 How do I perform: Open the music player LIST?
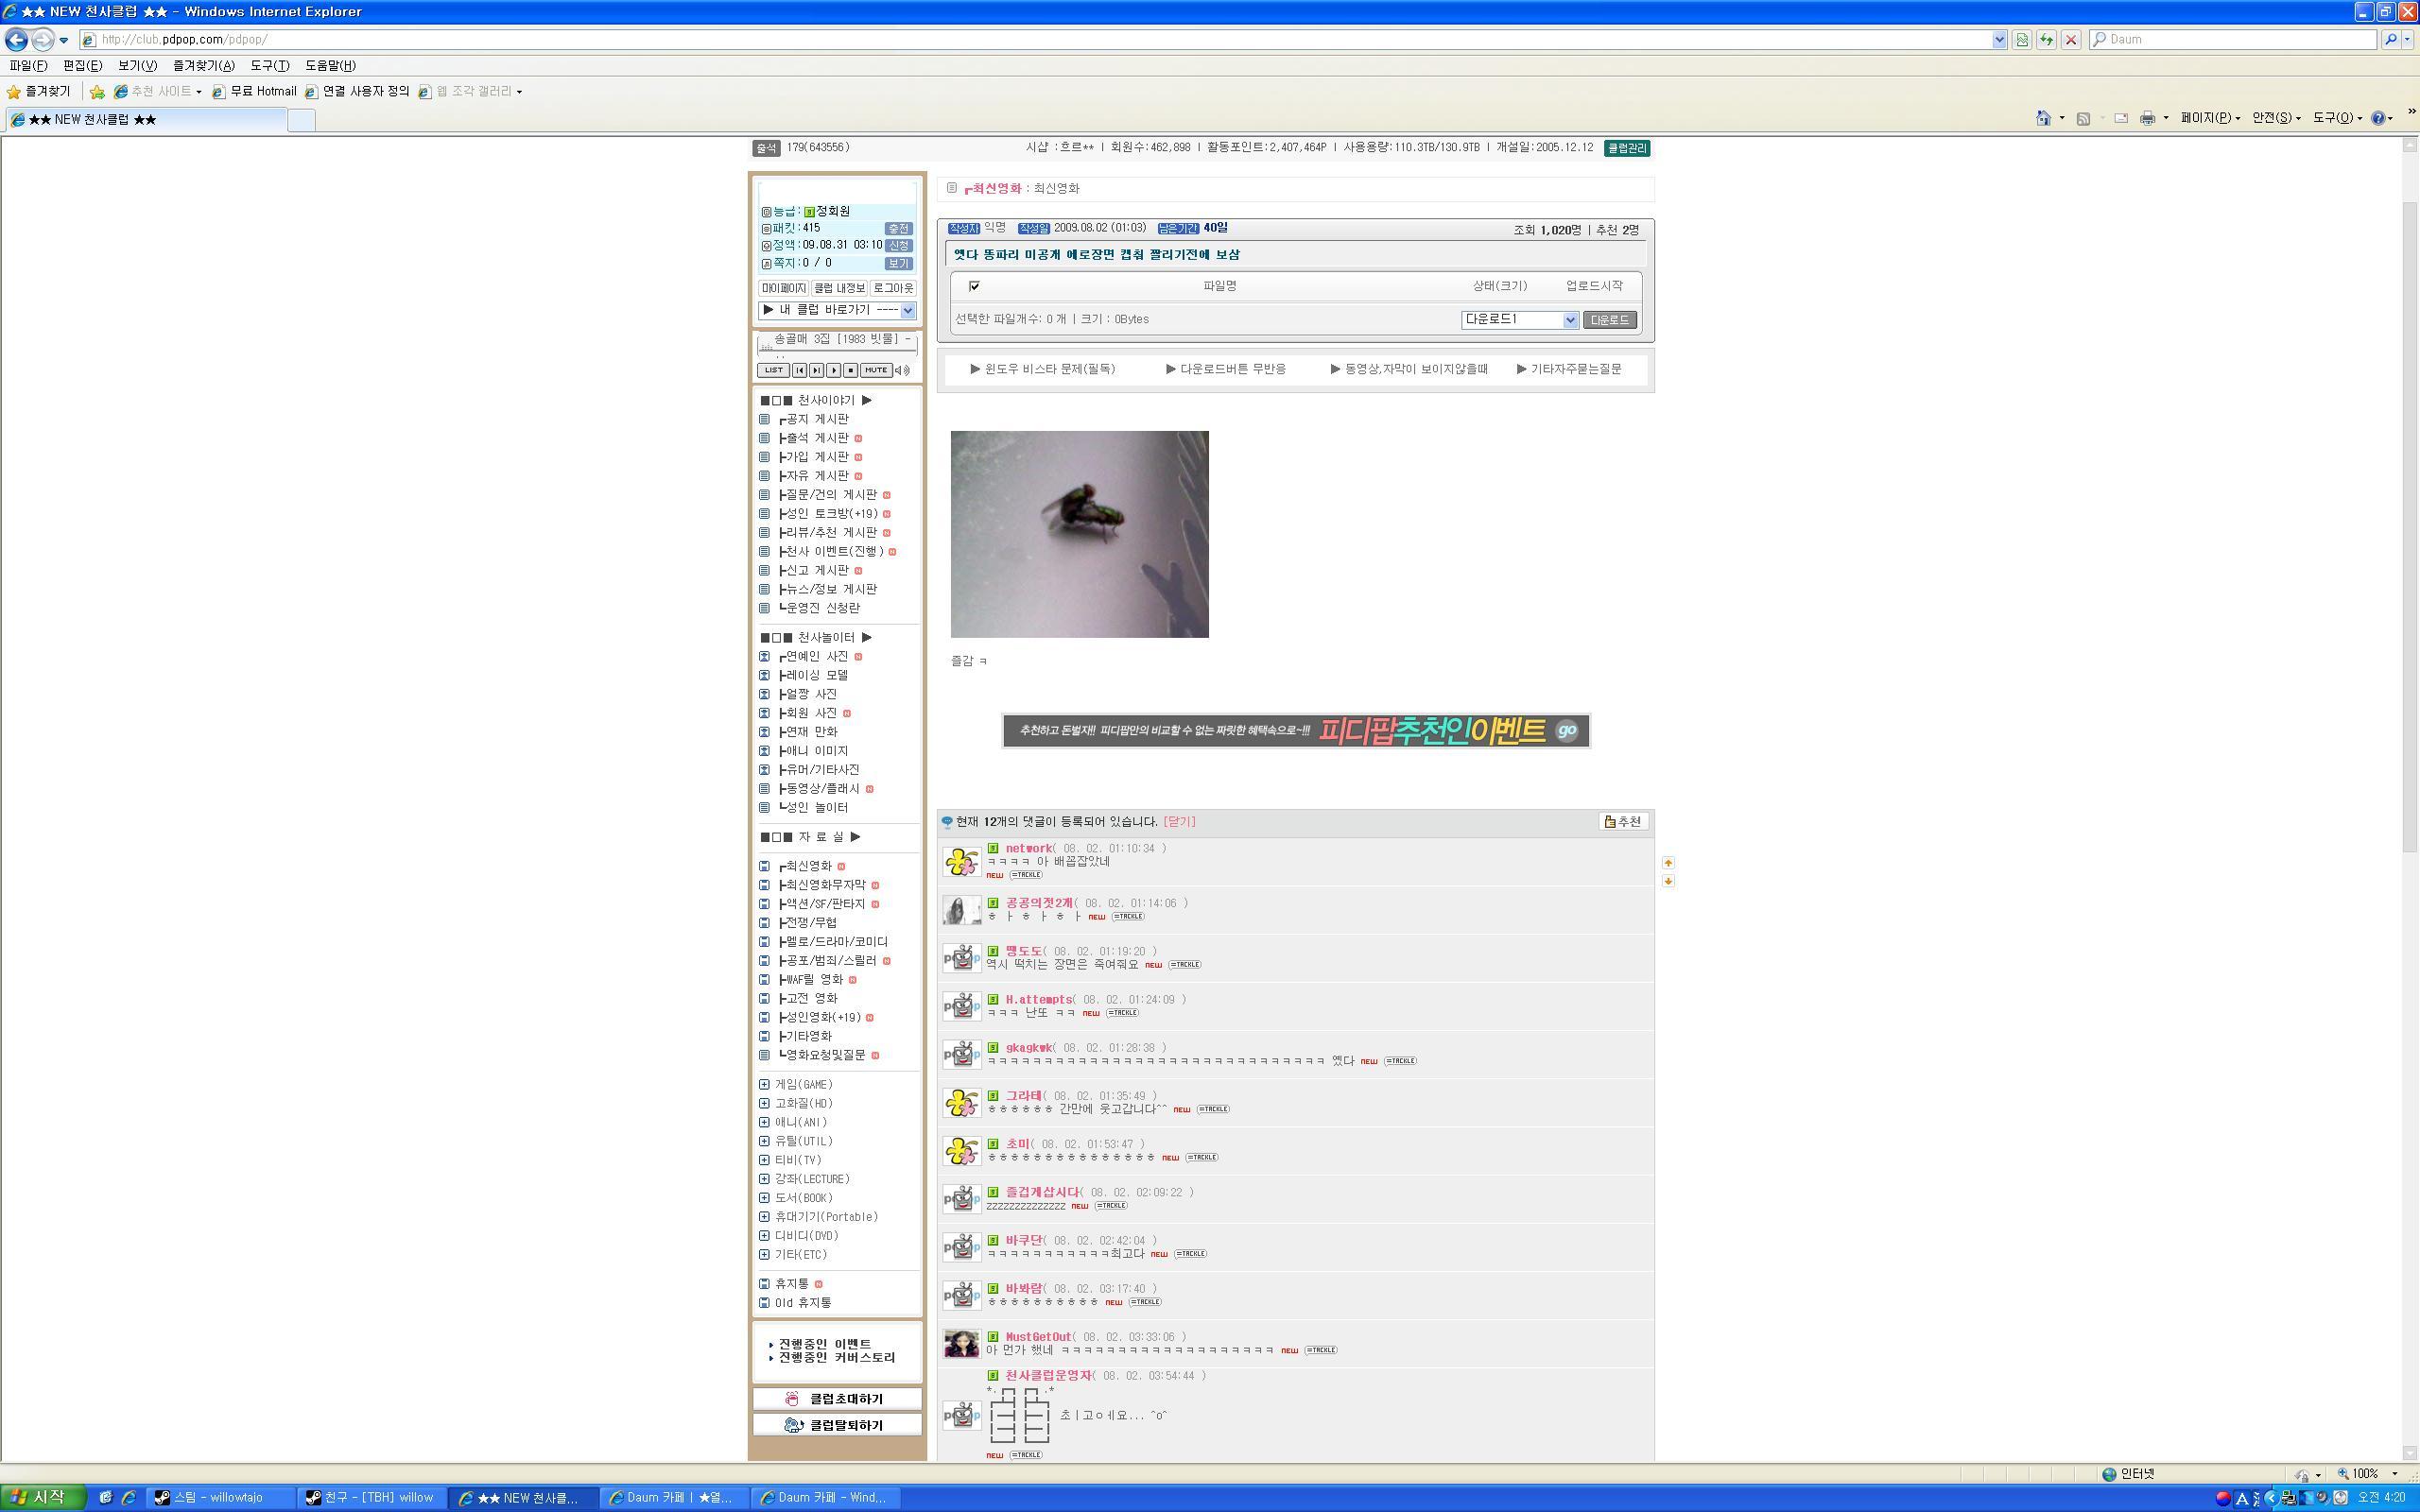773,370
